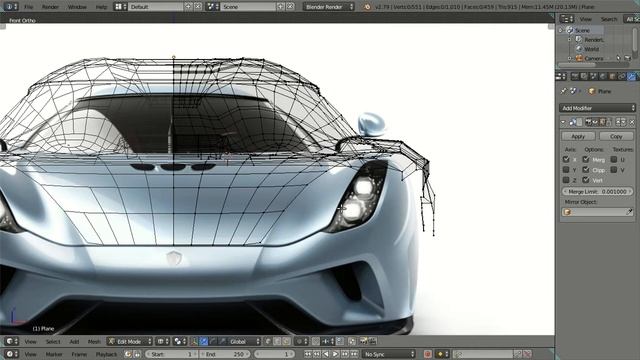
Task: Open the Outliner Search menu
Action: [609, 19]
